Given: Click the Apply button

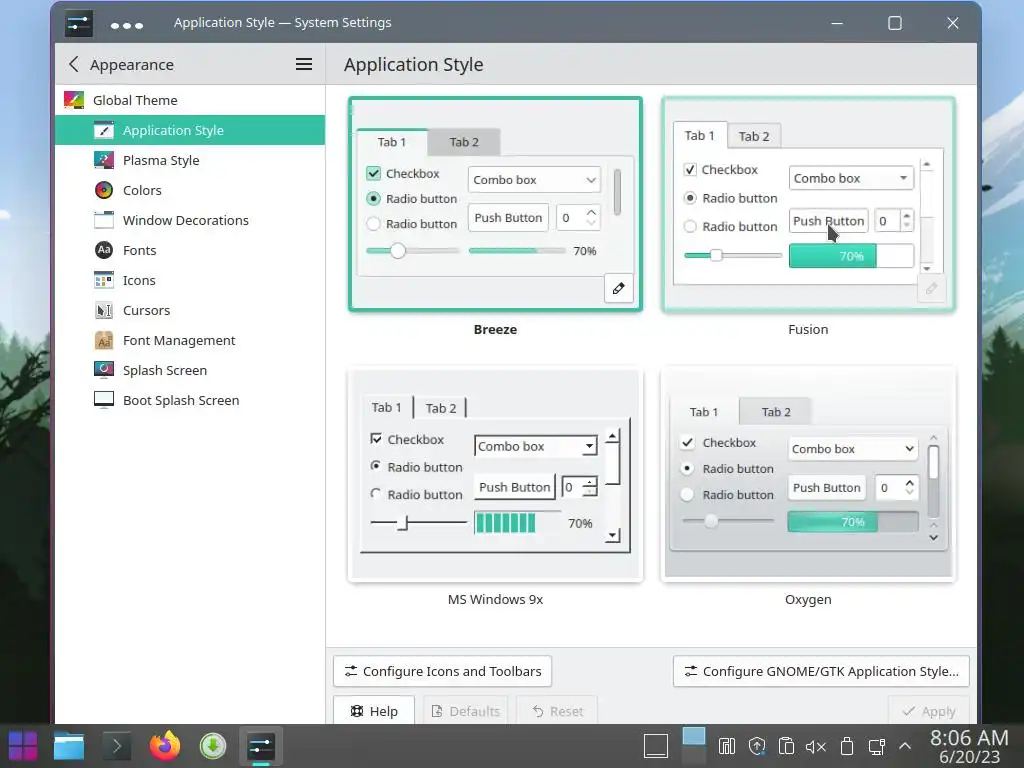Looking at the screenshot, I should click(x=929, y=711).
